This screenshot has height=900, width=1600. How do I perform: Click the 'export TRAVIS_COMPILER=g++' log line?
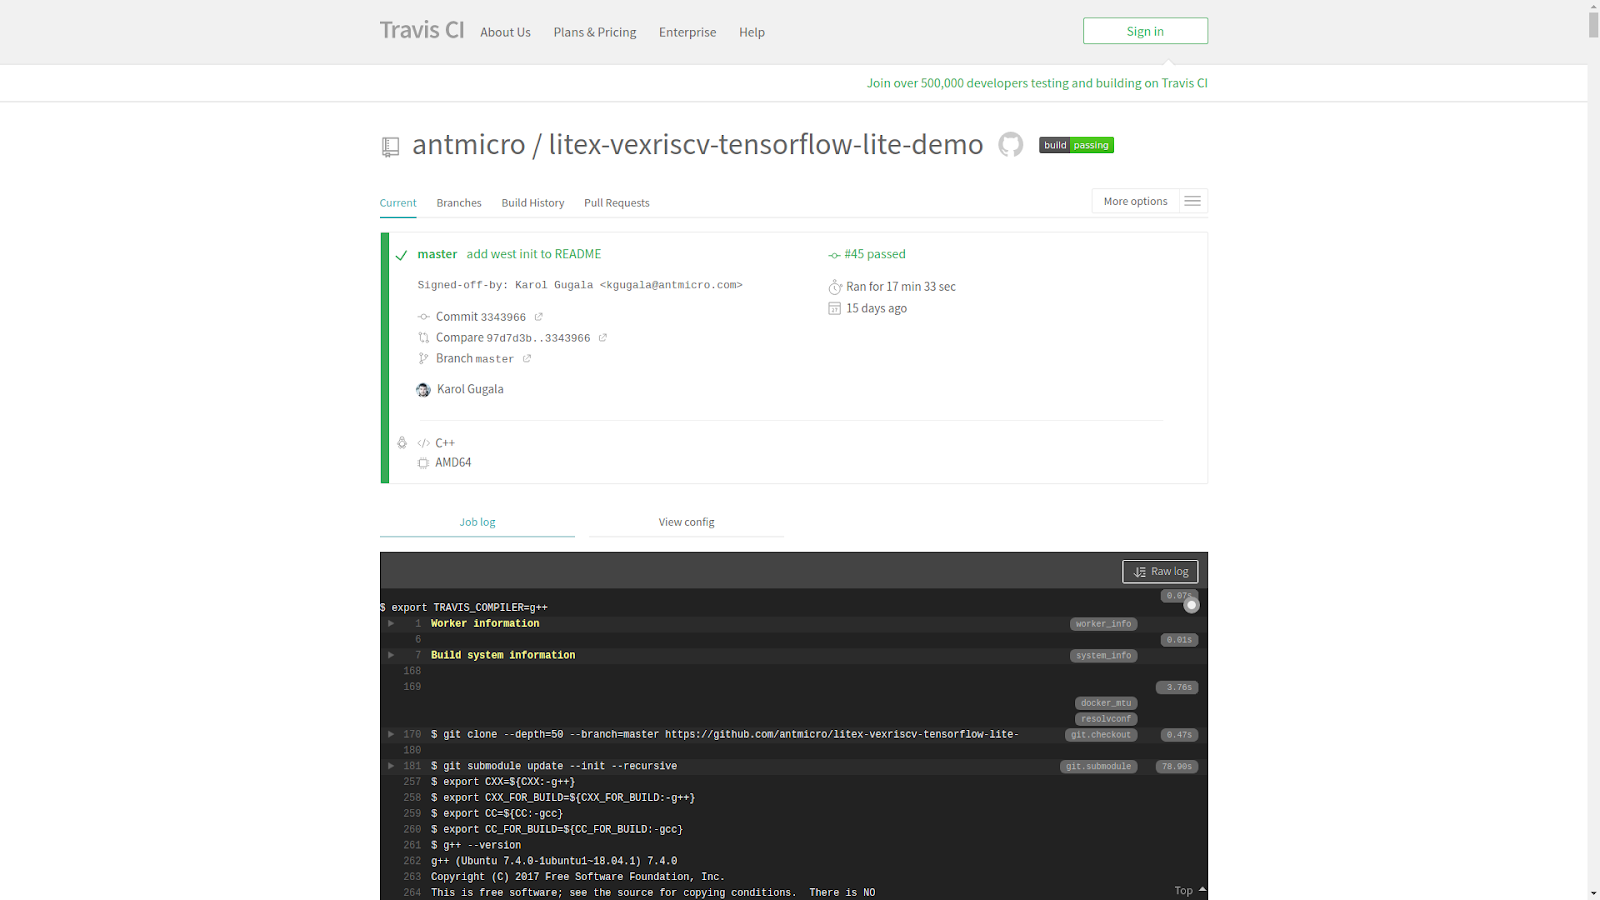(464, 607)
